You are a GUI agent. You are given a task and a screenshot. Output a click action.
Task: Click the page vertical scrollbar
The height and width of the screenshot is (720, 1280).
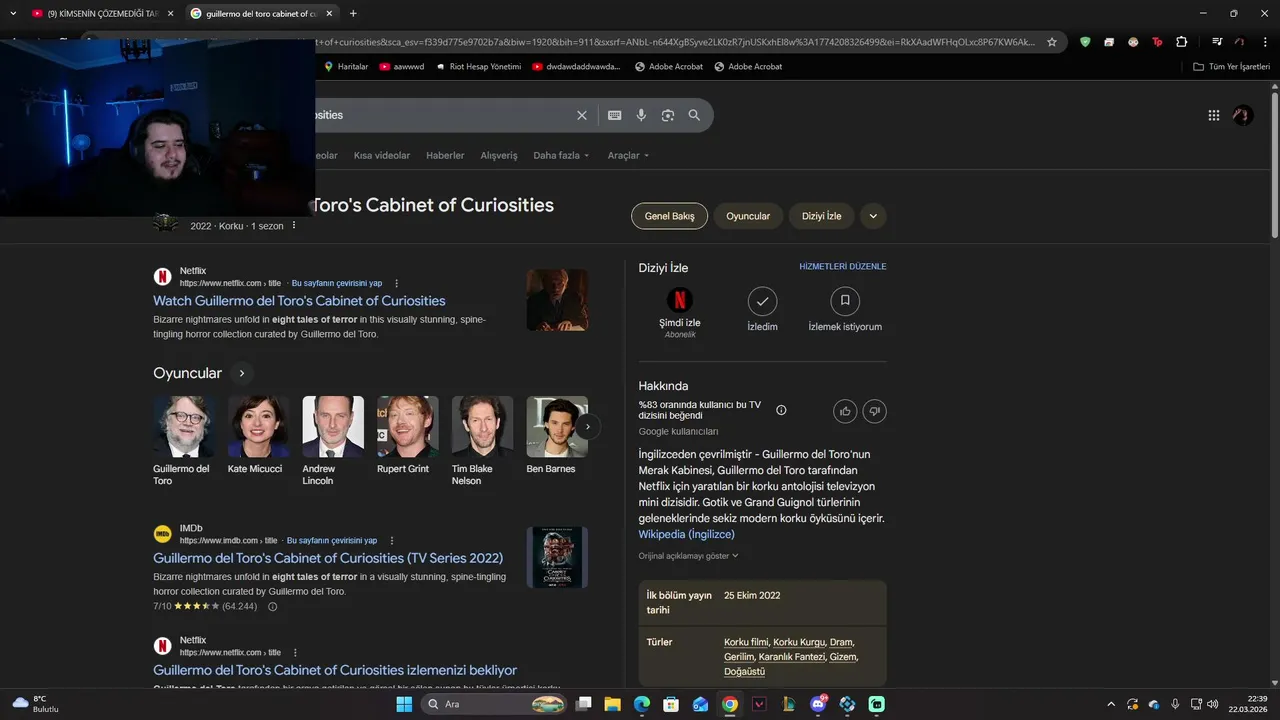pyautogui.click(x=1274, y=165)
